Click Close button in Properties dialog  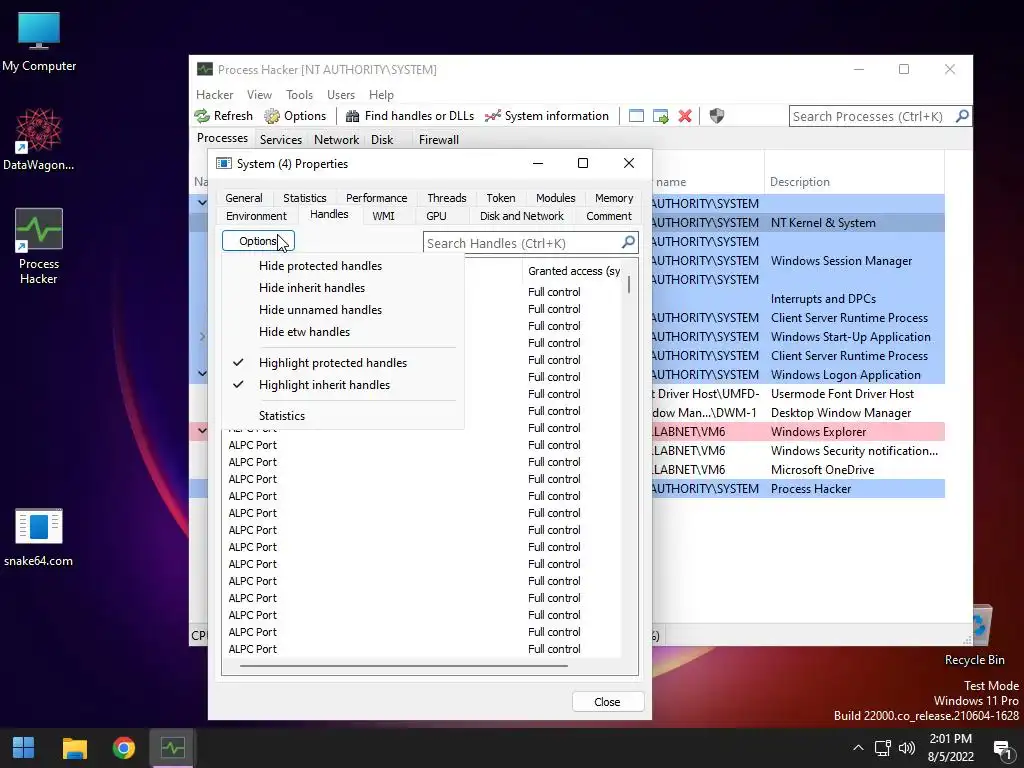(607, 702)
